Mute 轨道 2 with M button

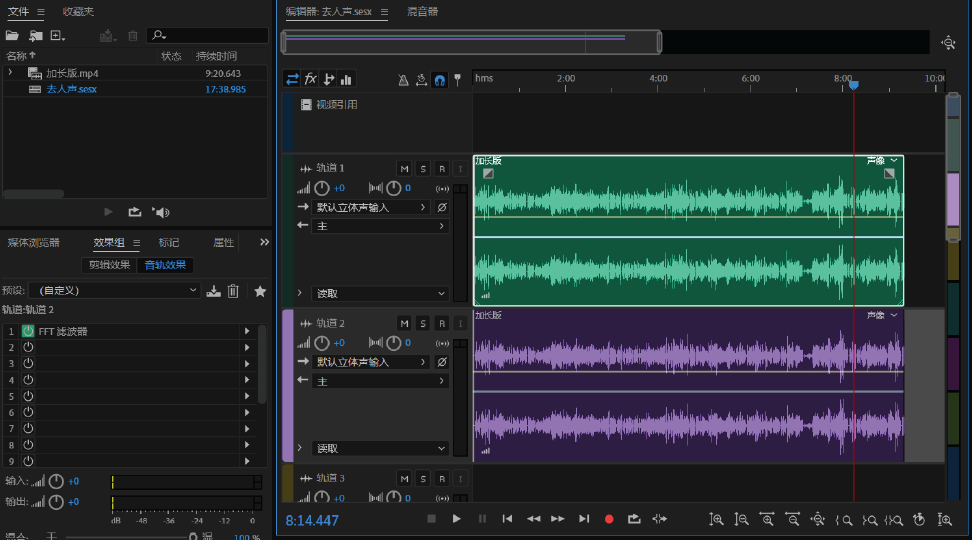404,324
